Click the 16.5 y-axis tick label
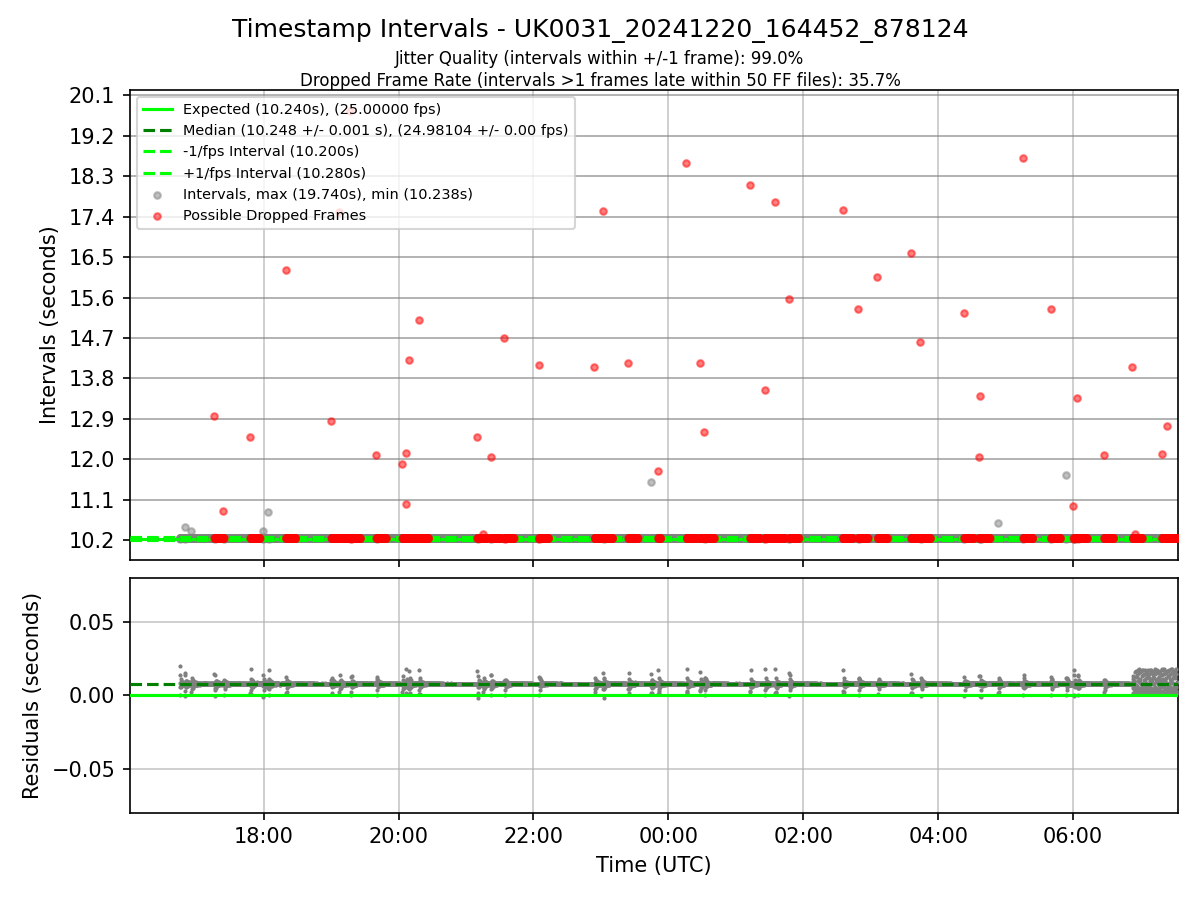1200x900 pixels. pos(91,257)
